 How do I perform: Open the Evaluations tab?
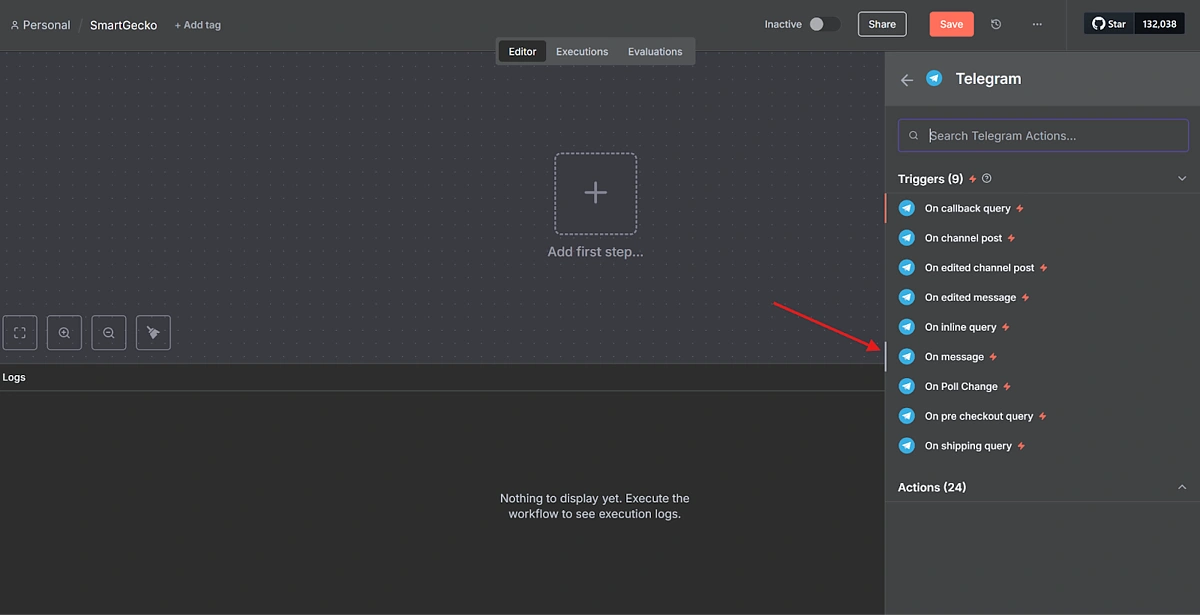pos(655,51)
